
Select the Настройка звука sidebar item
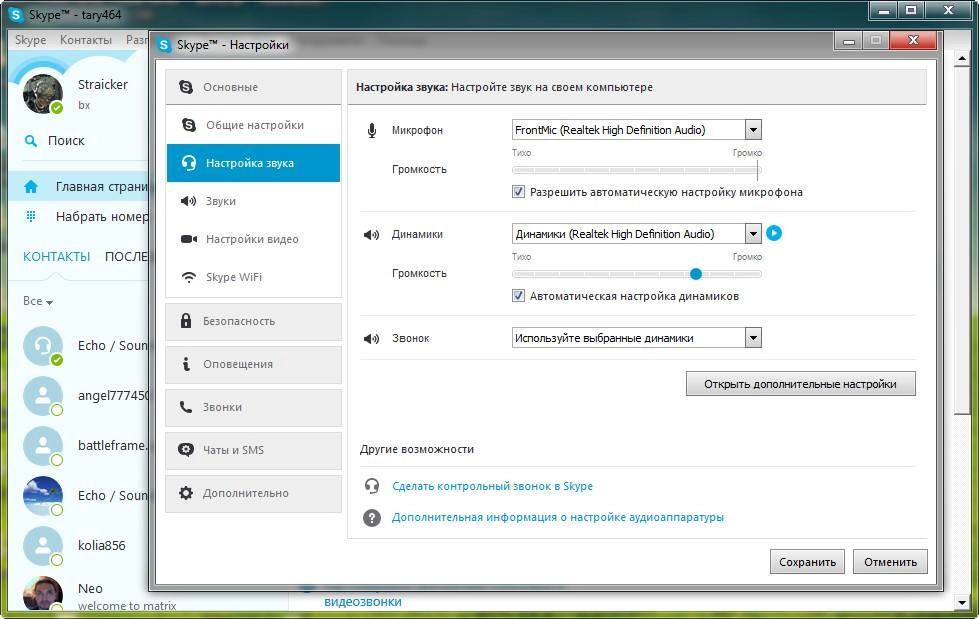(253, 163)
